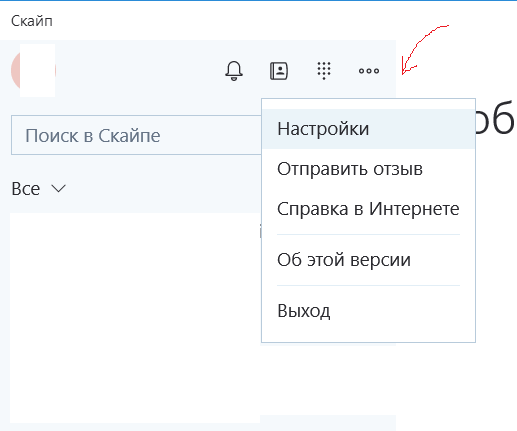Open Справка в Интернете
Image resolution: width=517 pixels, height=431 pixels.
point(368,209)
